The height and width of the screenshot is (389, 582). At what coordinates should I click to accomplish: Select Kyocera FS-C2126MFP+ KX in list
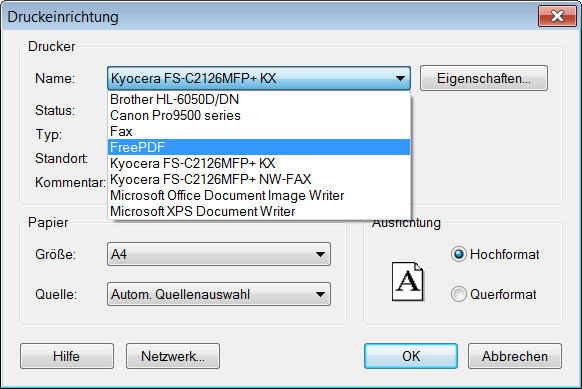pos(259,163)
